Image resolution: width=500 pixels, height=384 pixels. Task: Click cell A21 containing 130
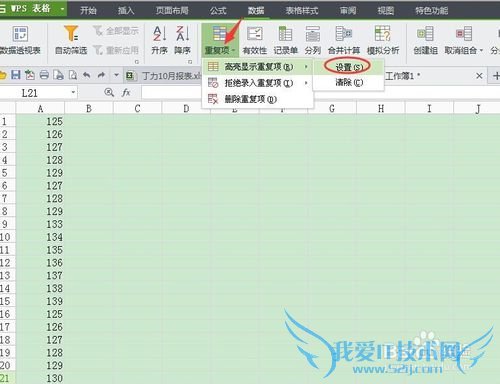click(40, 378)
